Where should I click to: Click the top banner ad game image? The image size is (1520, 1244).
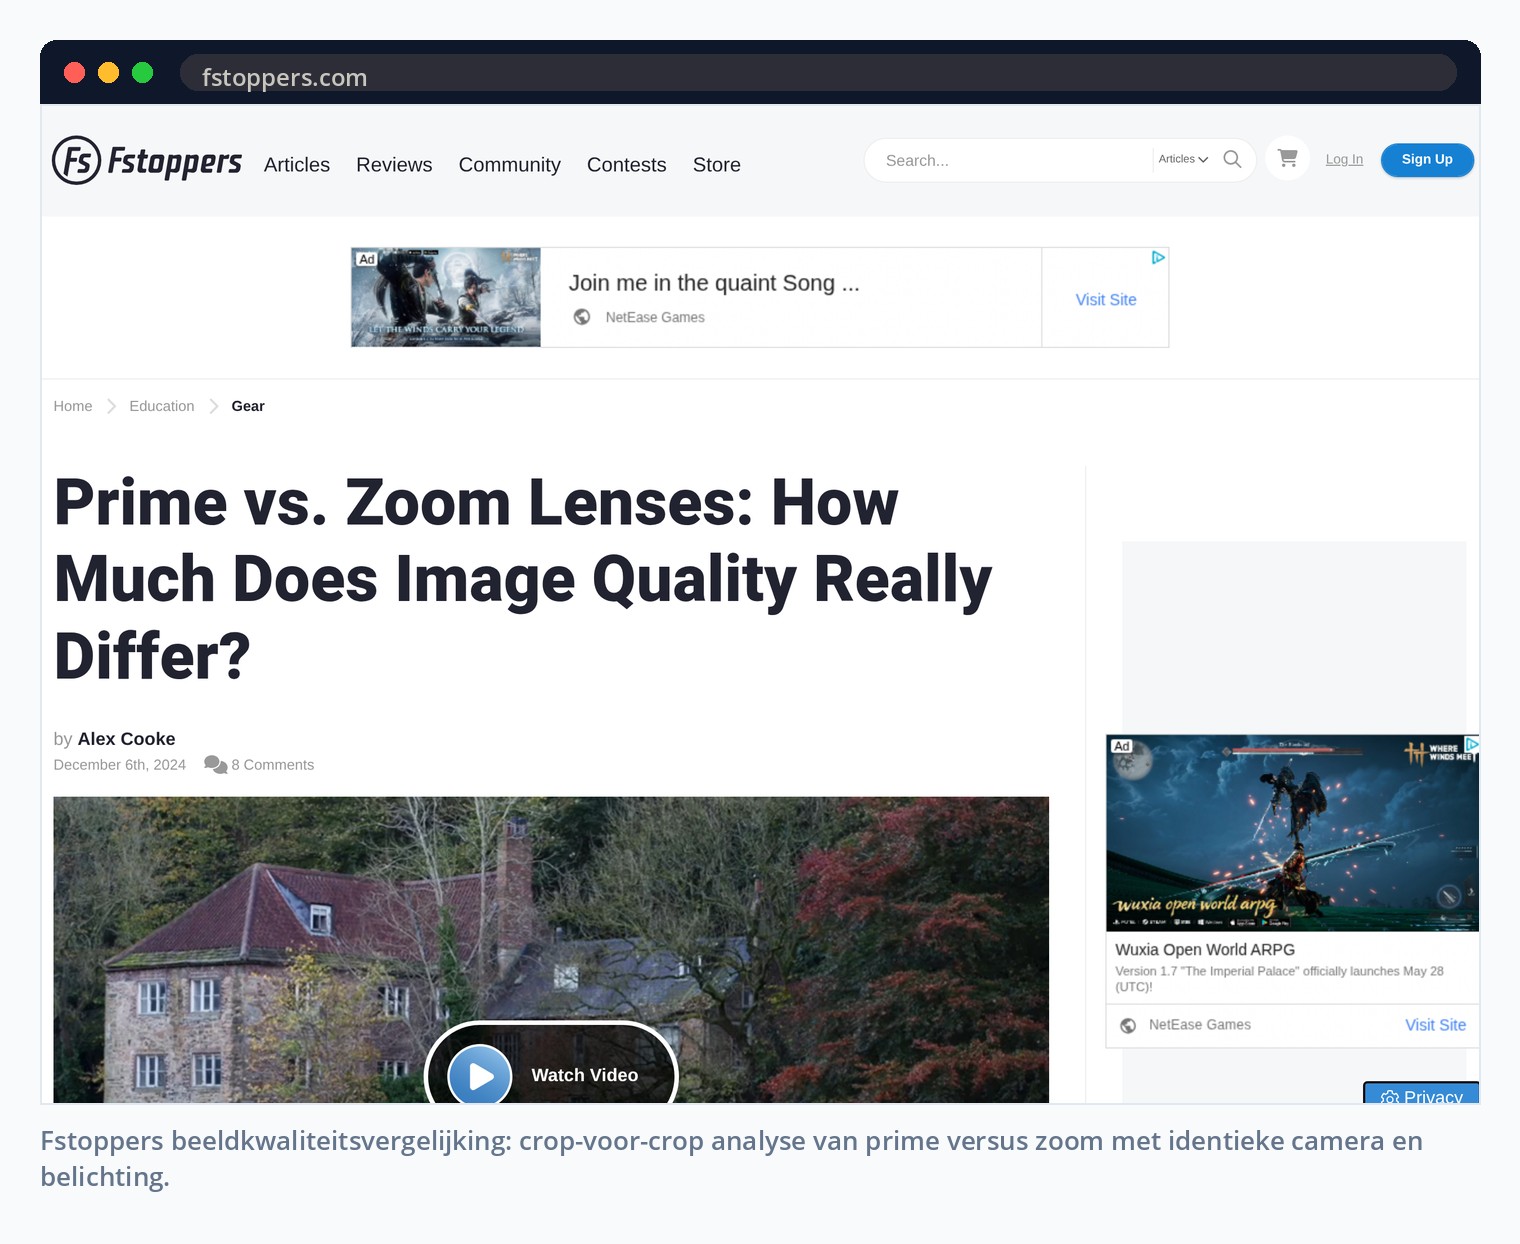tap(446, 297)
